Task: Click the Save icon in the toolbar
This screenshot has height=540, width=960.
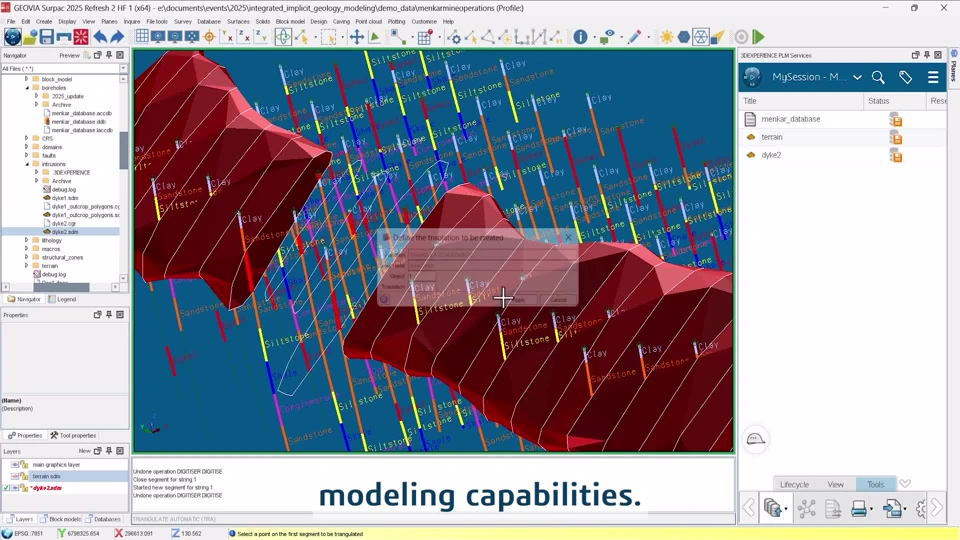Action: 47,37
